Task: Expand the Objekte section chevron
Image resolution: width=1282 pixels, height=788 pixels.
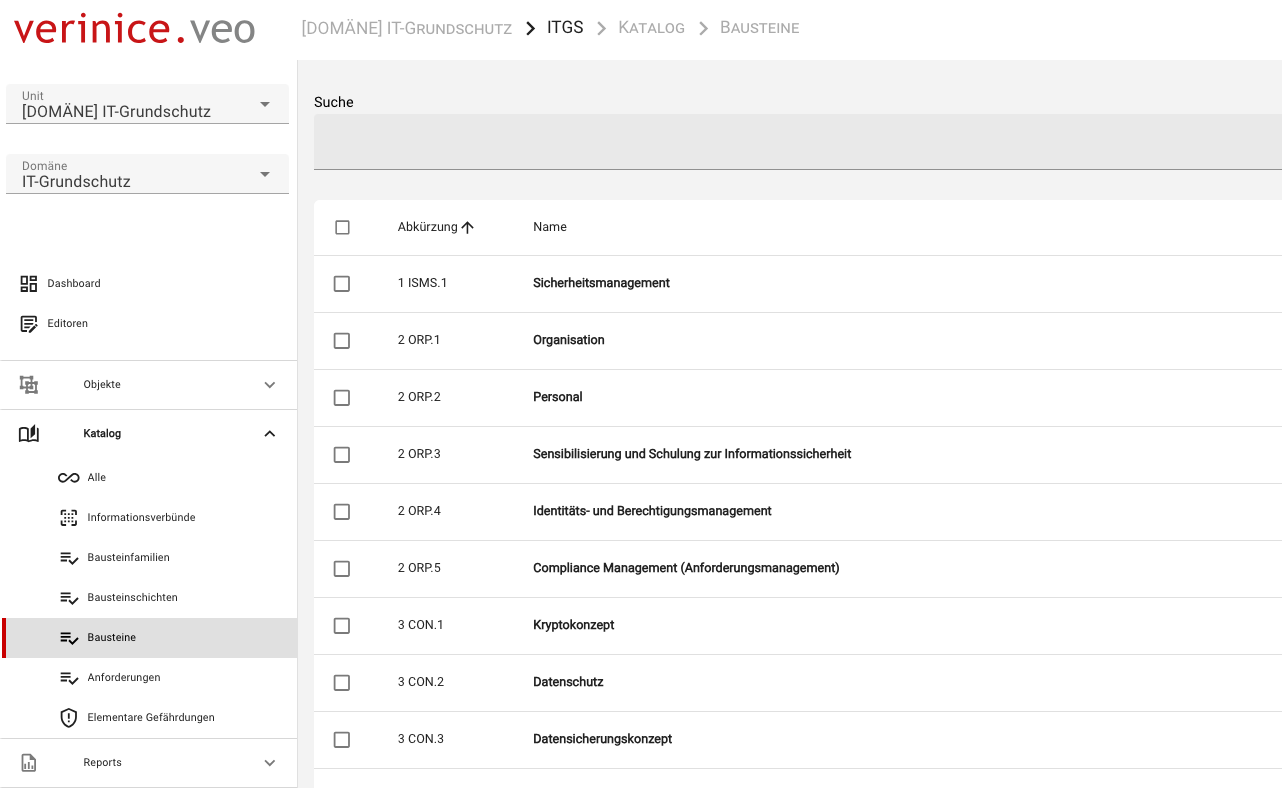Action: click(269, 385)
